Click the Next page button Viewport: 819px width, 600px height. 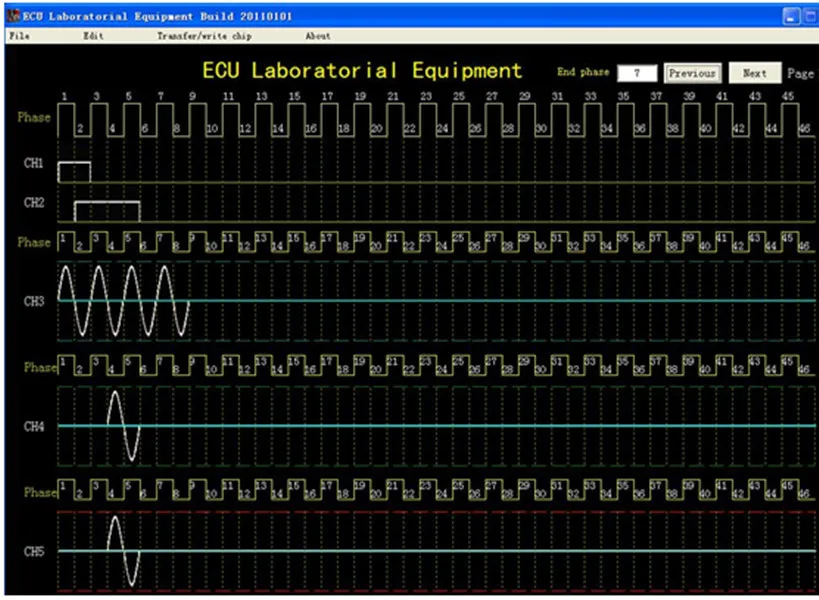(755, 73)
